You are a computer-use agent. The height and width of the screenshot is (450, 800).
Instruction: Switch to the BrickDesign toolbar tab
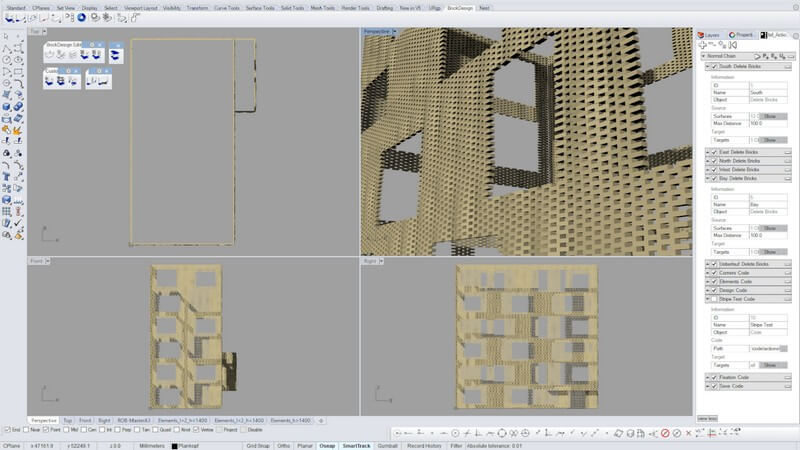pyautogui.click(x=460, y=7)
